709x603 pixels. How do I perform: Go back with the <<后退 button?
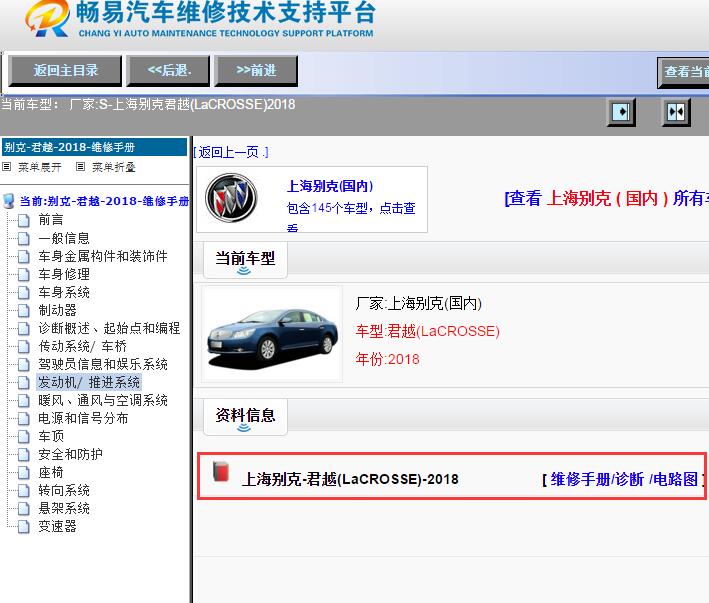click(168, 71)
